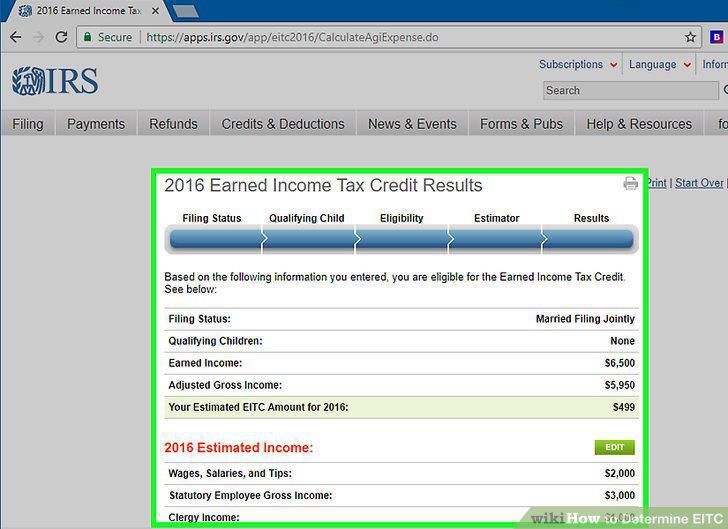Open the Refunds menu
Image resolution: width=728 pixels, height=529 pixels.
[x=173, y=124]
